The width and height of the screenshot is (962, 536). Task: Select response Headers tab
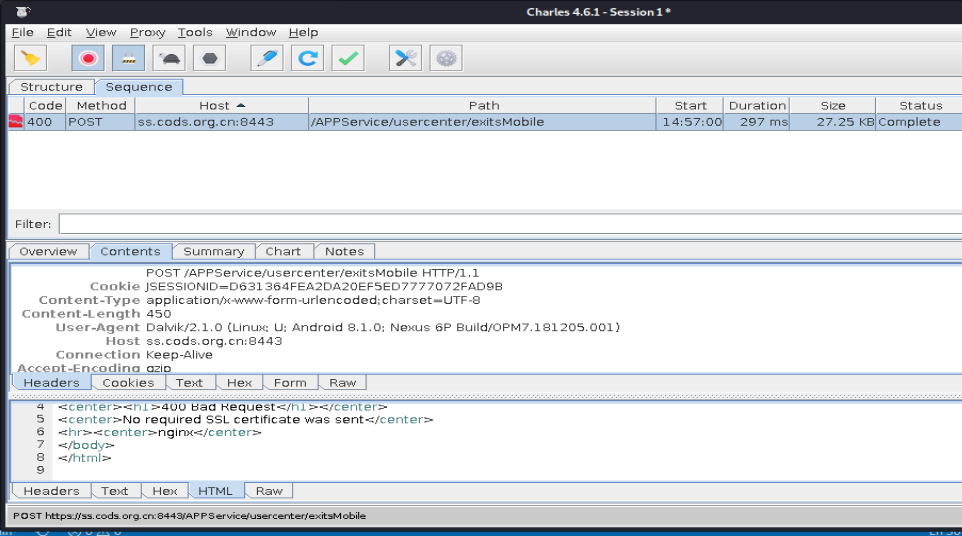point(52,491)
